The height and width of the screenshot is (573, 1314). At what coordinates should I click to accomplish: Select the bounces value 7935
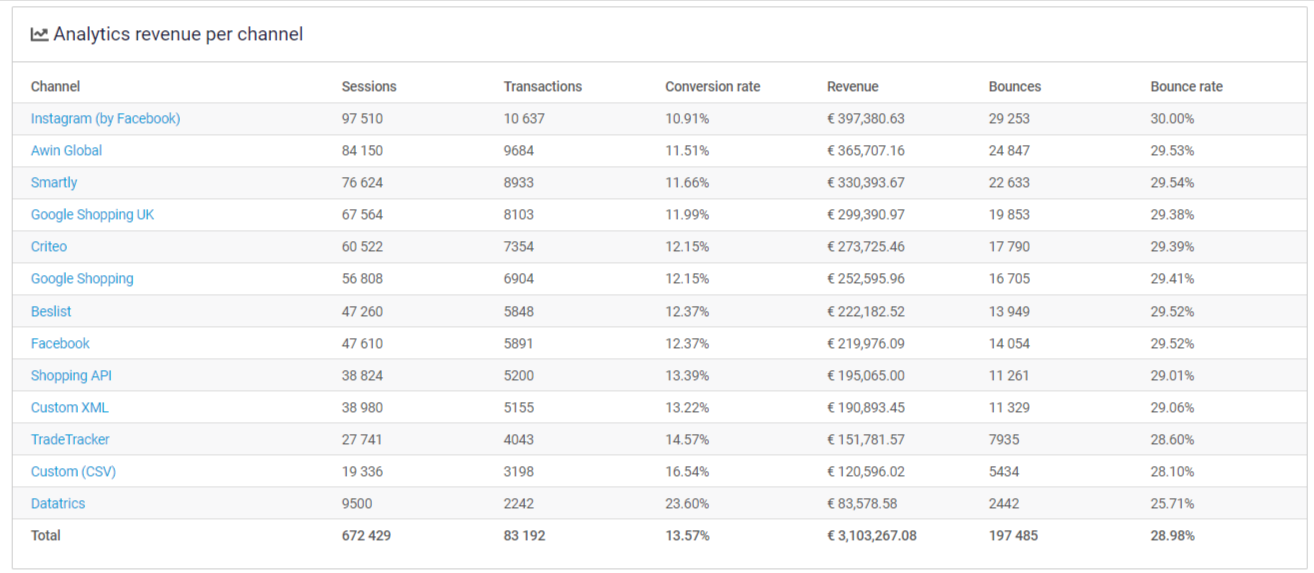click(x=1004, y=439)
